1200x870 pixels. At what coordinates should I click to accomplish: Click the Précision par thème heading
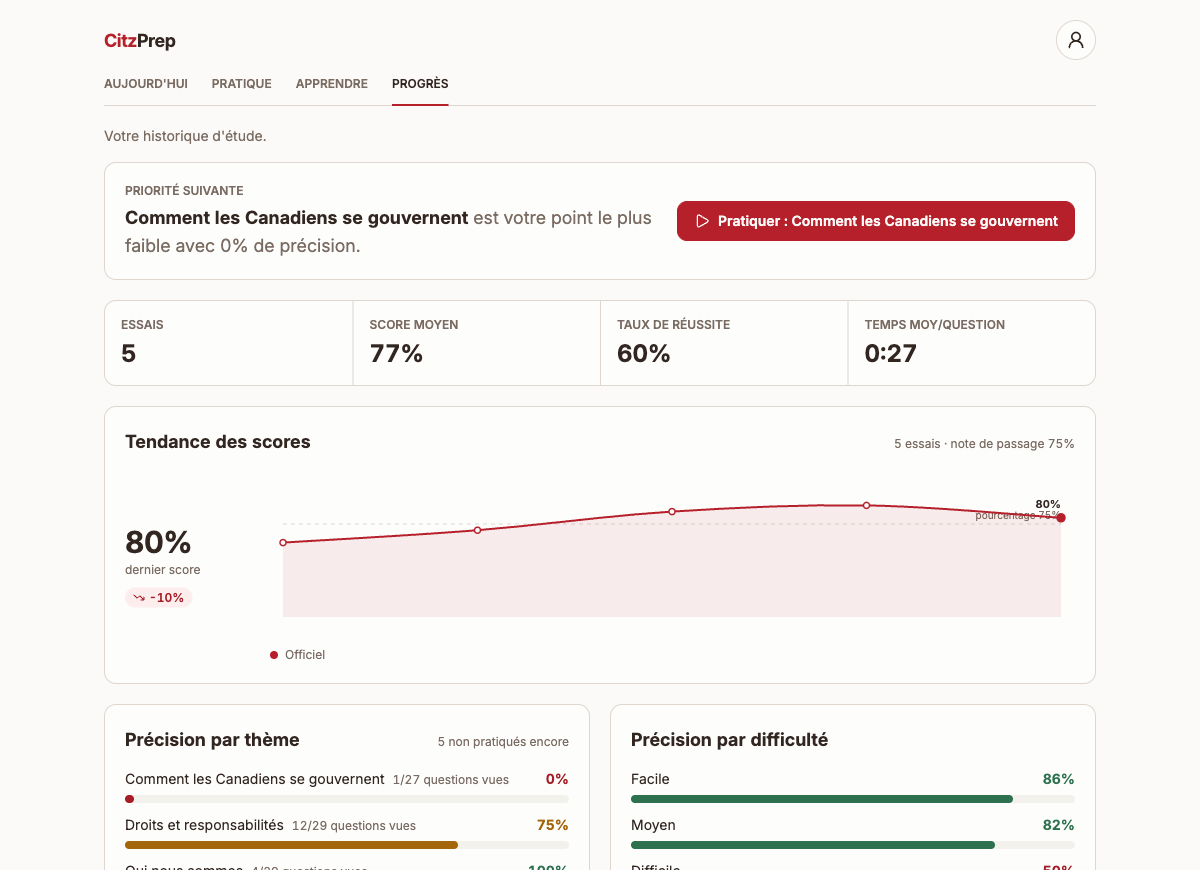click(x=212, y=740)
